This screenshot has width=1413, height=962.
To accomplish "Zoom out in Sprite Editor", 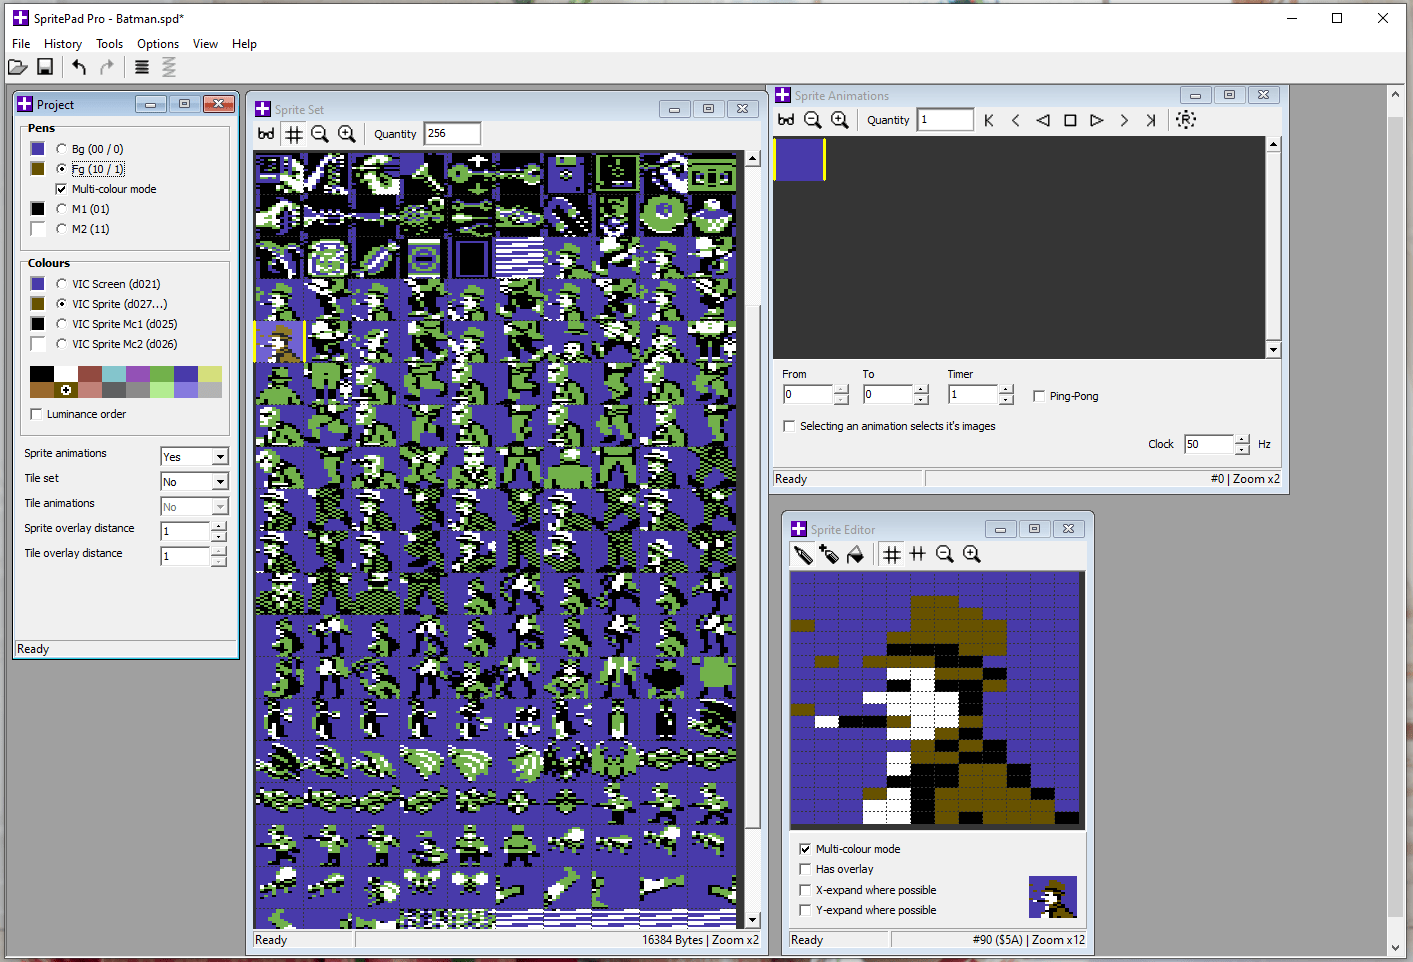I will click(945, 554).
